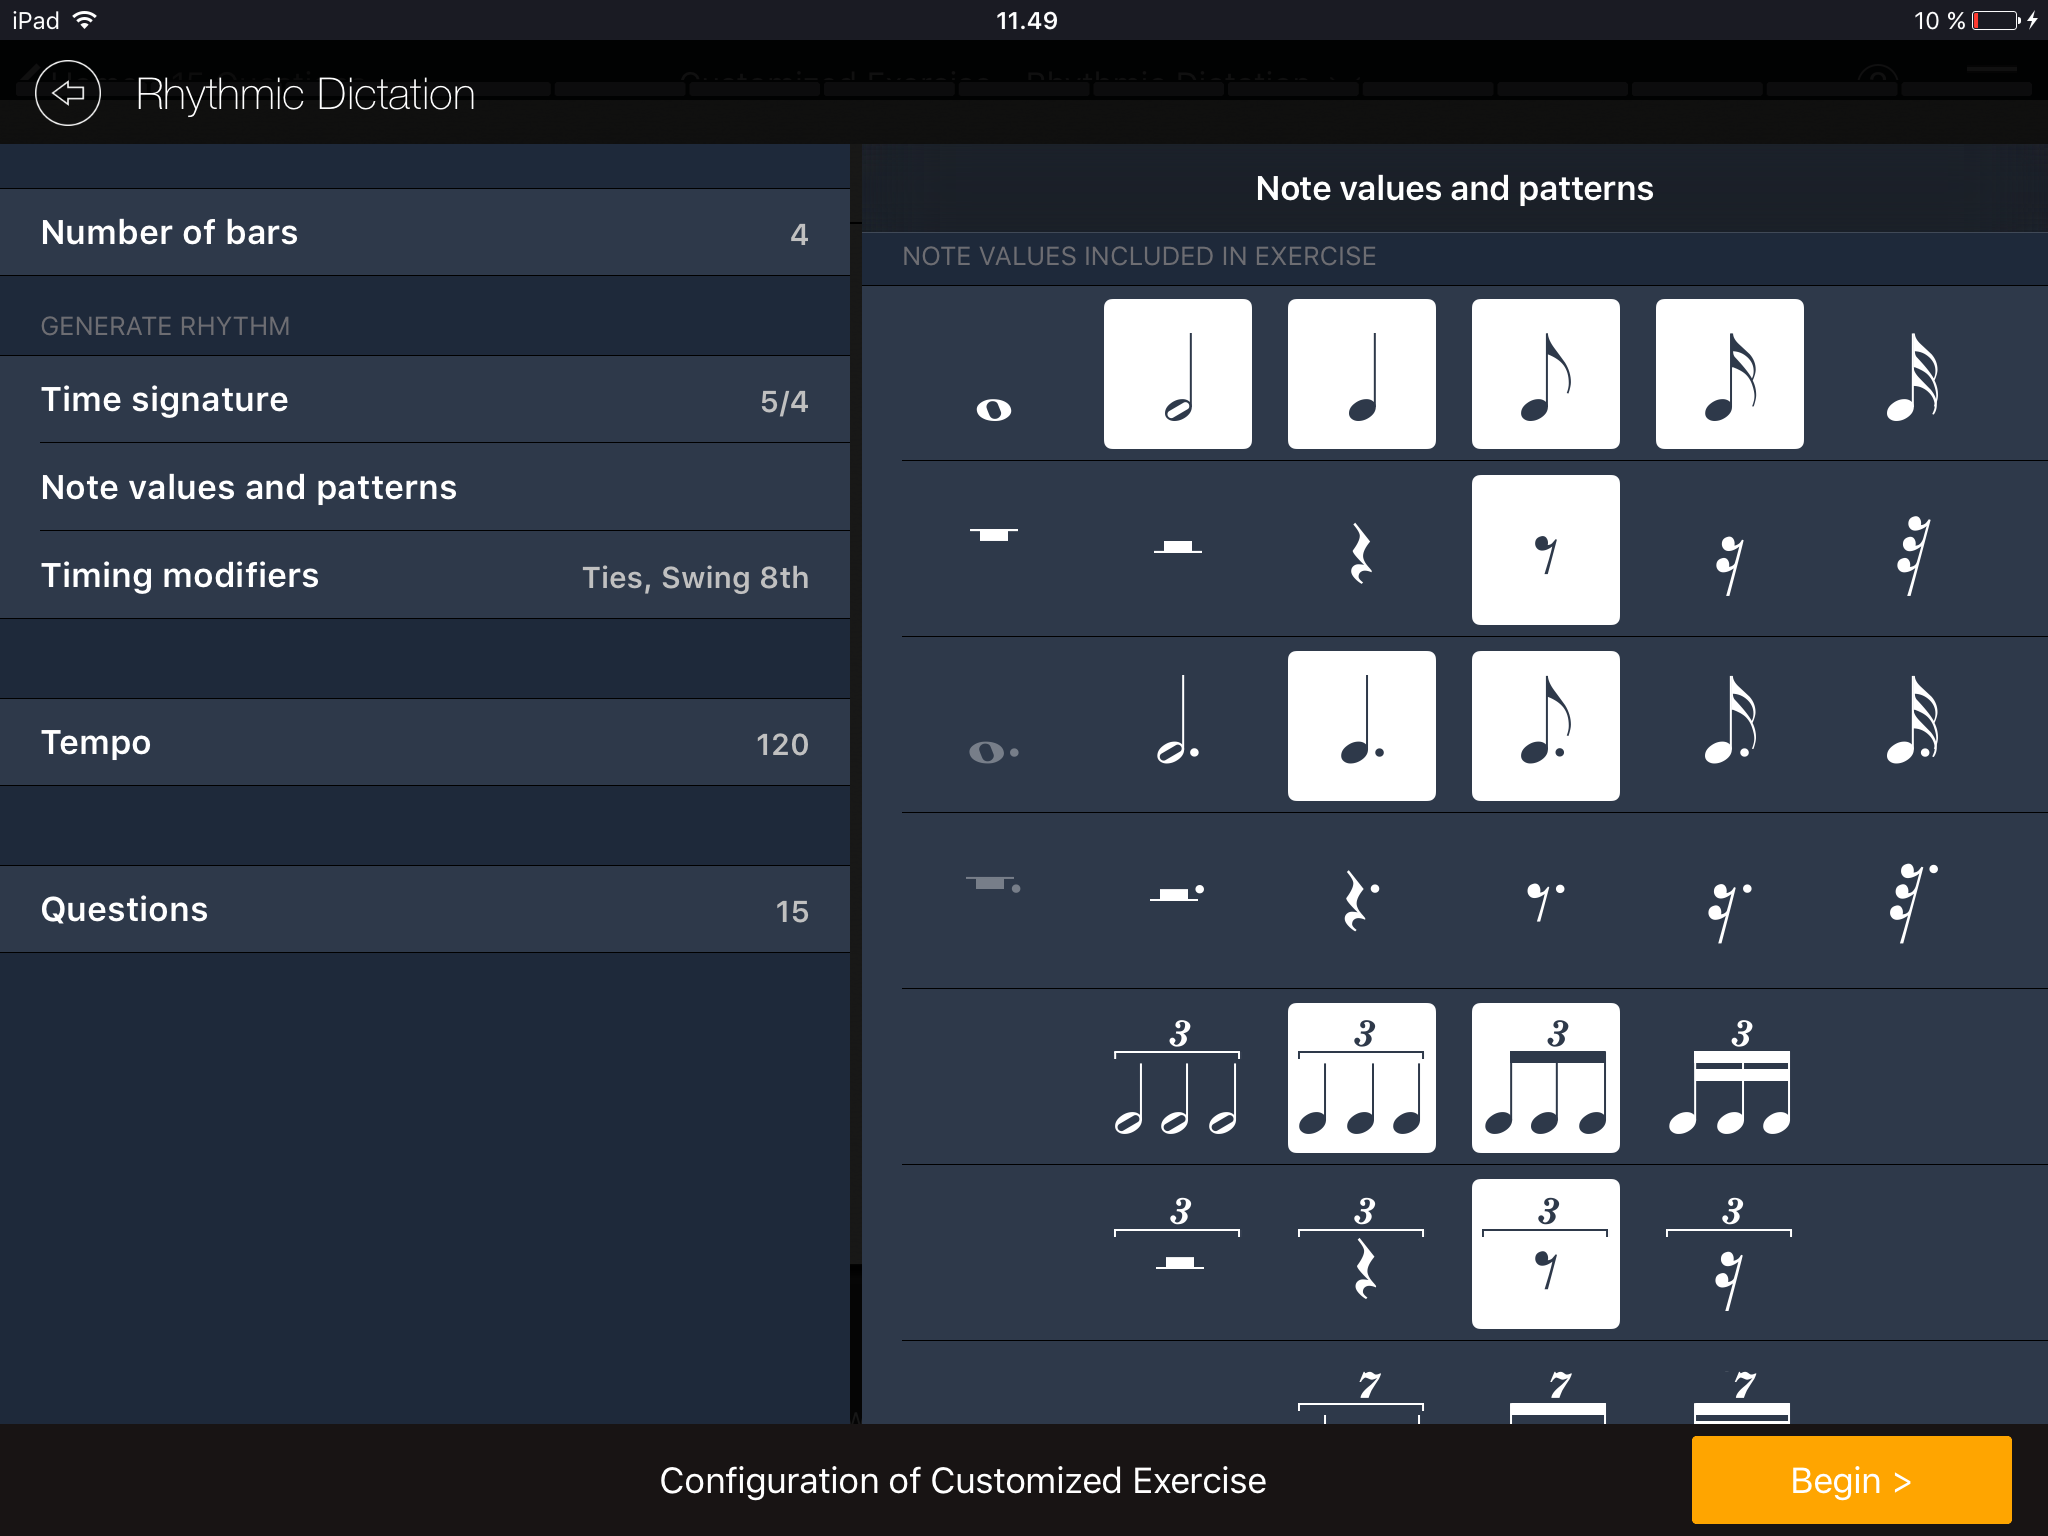This screenshot has height=1536, width=2048.
Task: Disable the eighth note triplet pattern
Action: point(1545,1078)
